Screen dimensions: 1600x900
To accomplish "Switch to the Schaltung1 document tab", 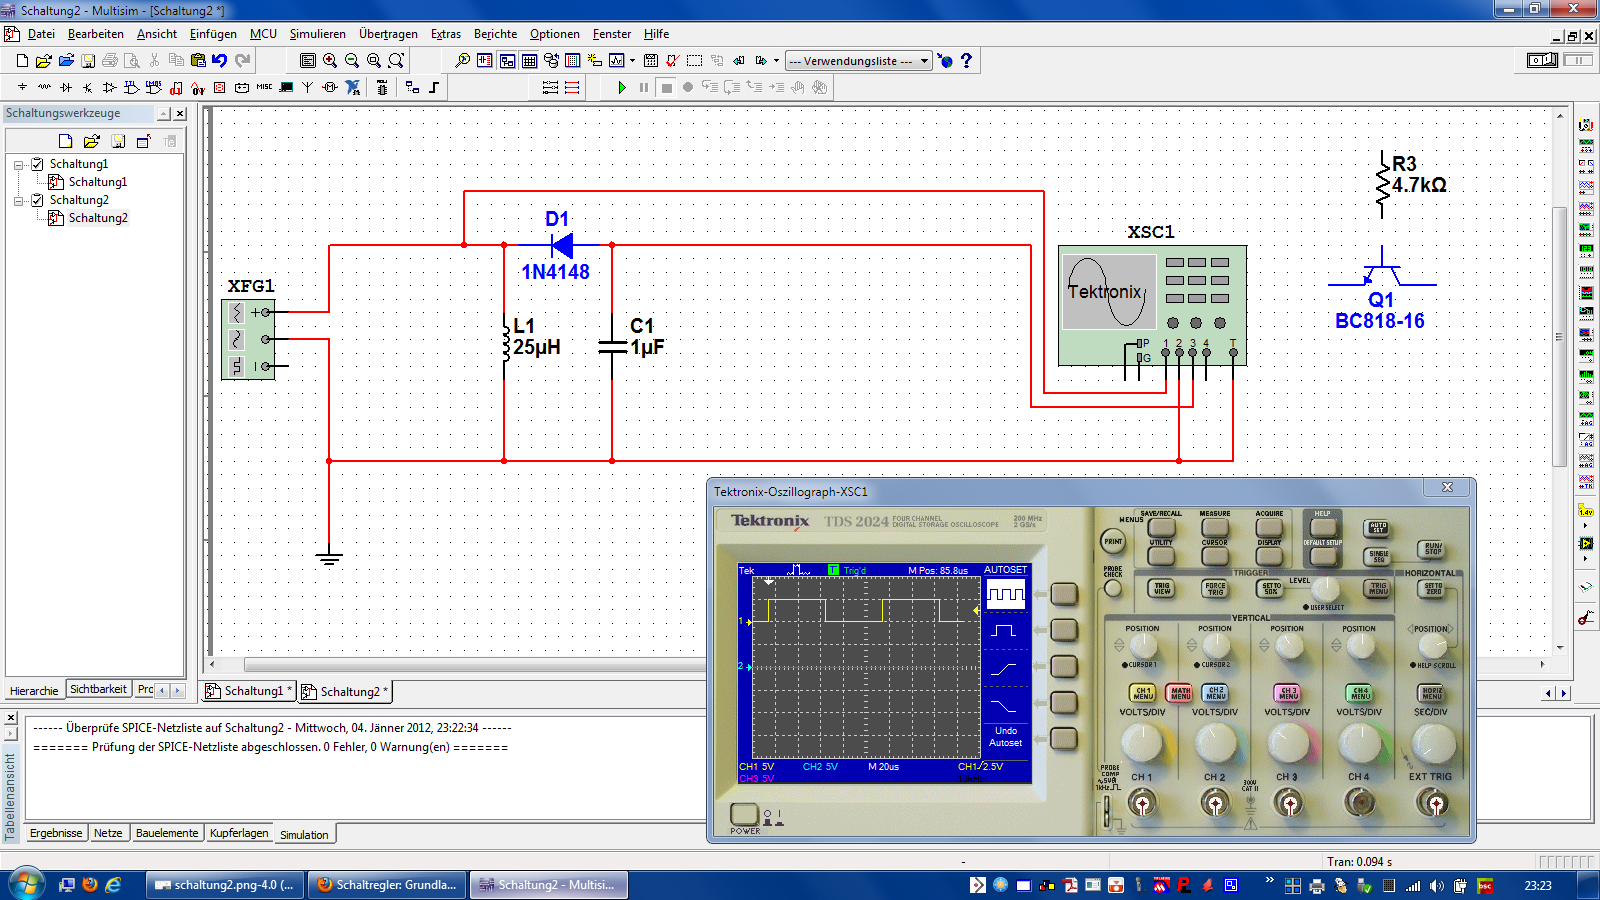I will [248, 691].
